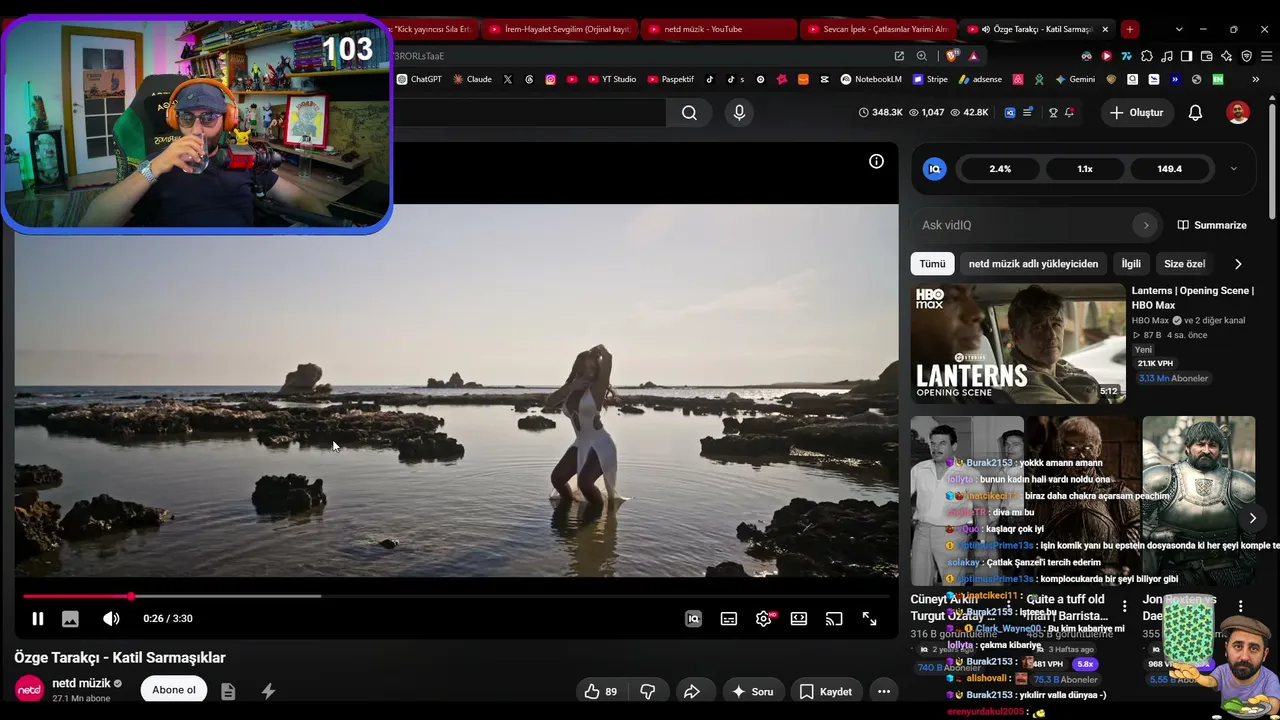Image resolution: width=1280 pixels, height=720 pixels.
Task: Toggle theater mode in the player
Action: 799,619
